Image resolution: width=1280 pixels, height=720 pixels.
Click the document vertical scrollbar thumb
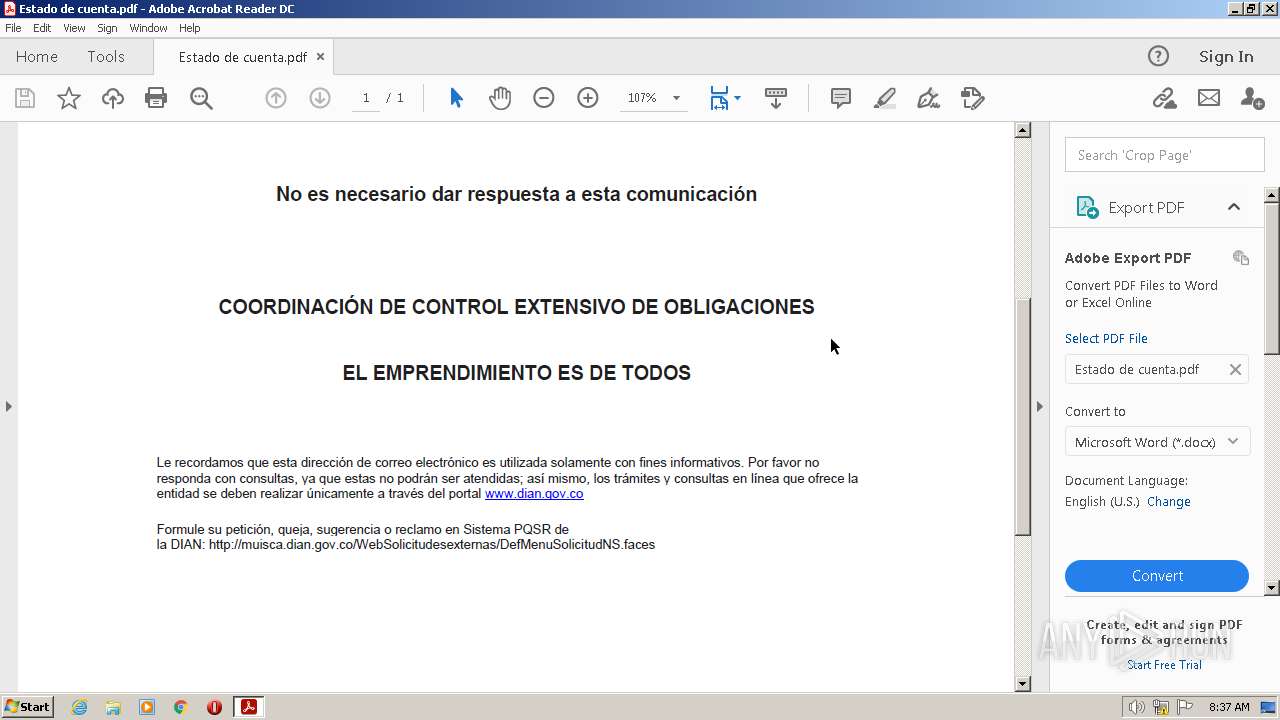[x=1022, y=415]
